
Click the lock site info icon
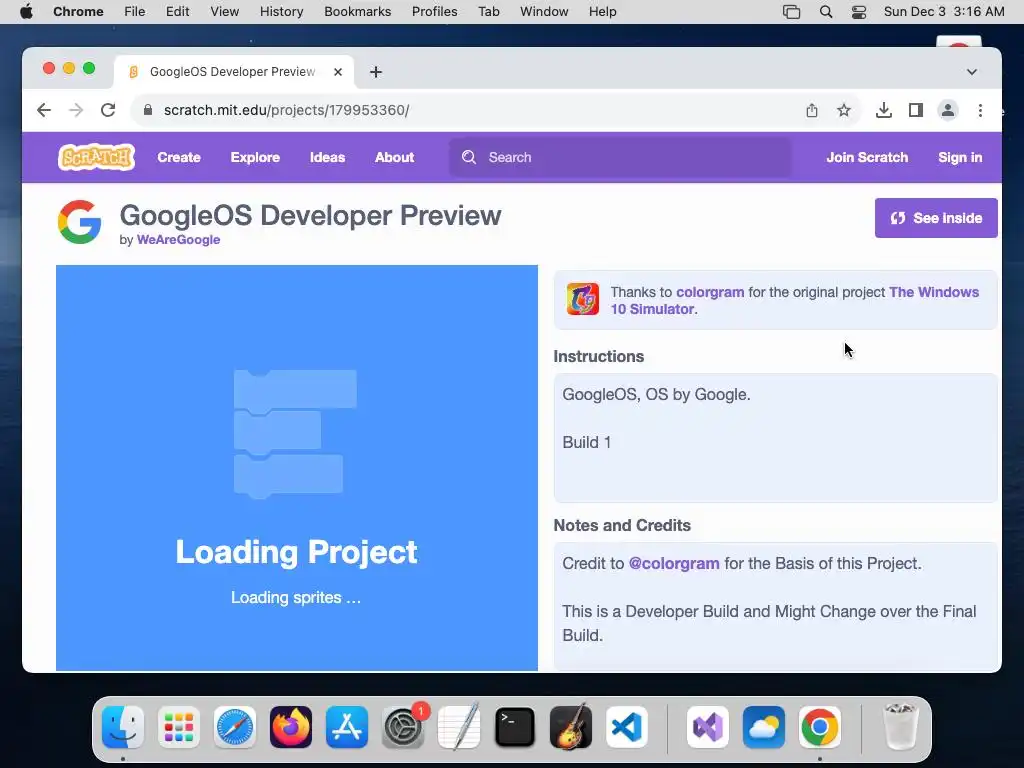click(148, 110)
